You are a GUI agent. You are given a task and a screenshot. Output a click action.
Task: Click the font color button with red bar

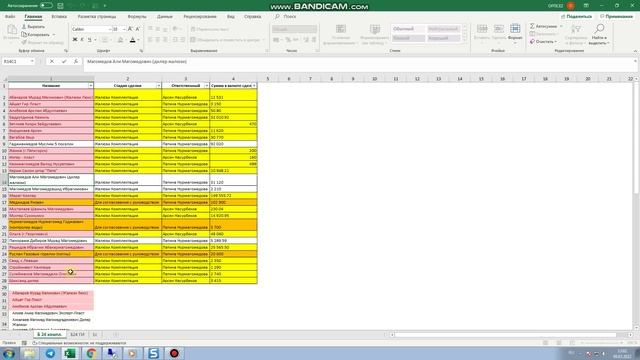click(133, 40)
